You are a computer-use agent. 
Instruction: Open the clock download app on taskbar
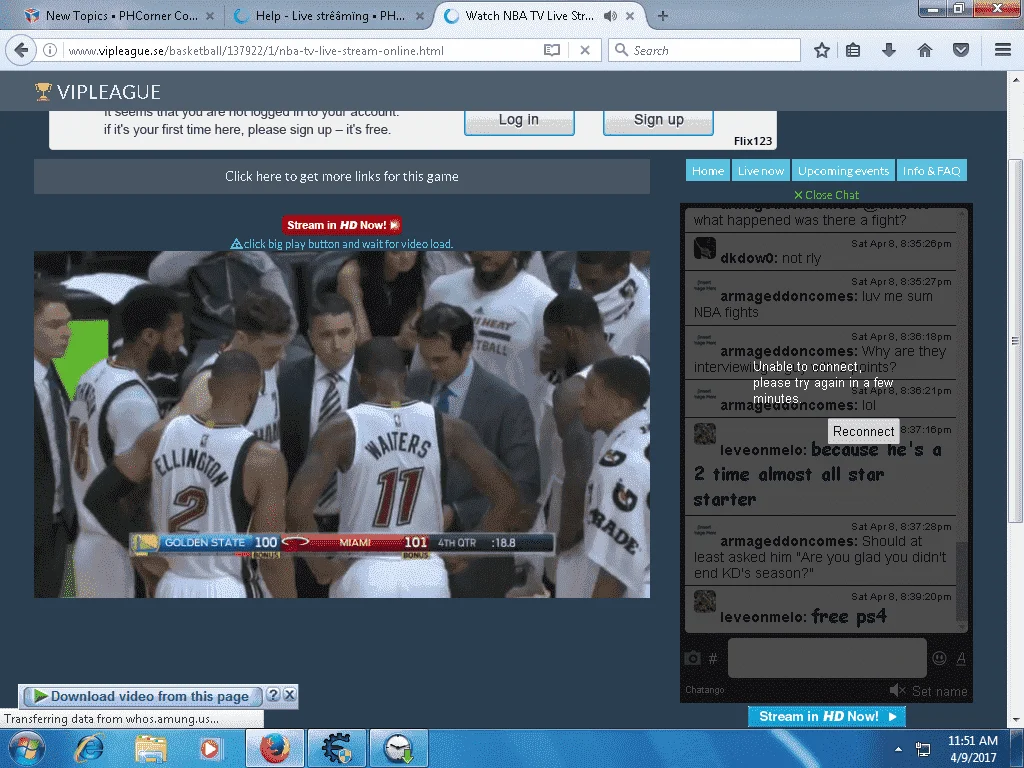click(x=398, y=748)
